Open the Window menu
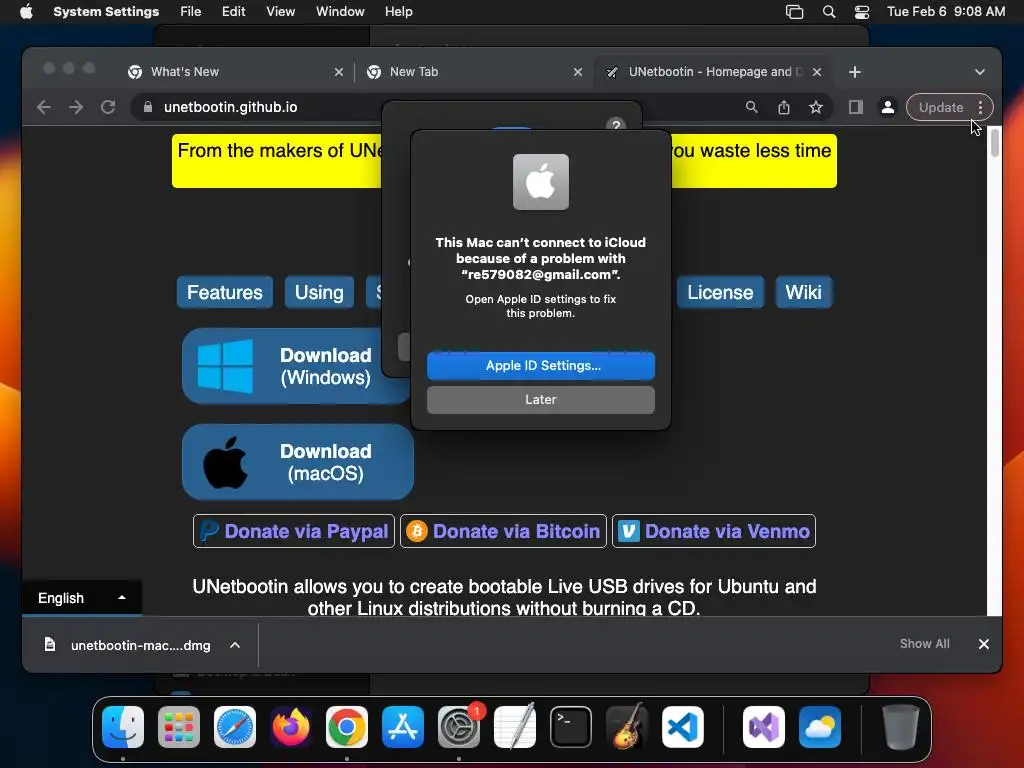The width and height of the screenshot is (1024, 768). click(340, 12)
